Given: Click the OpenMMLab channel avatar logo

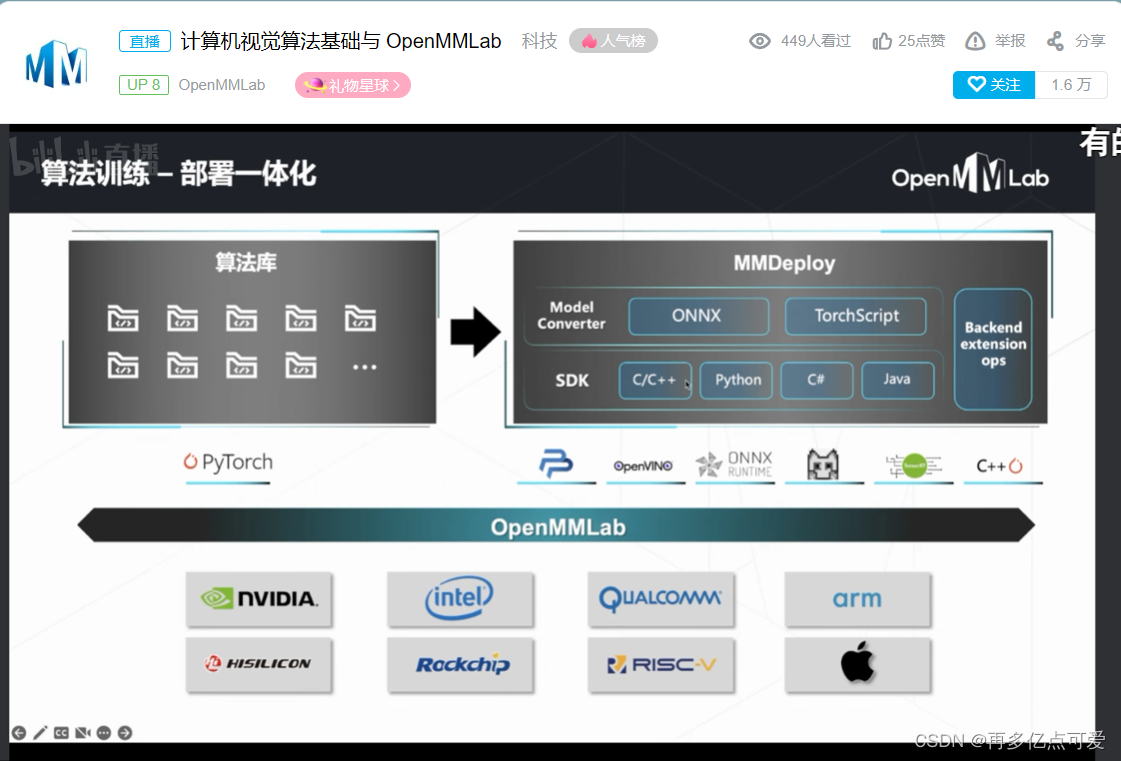Looking at the screenshot, I should [56, 64].
